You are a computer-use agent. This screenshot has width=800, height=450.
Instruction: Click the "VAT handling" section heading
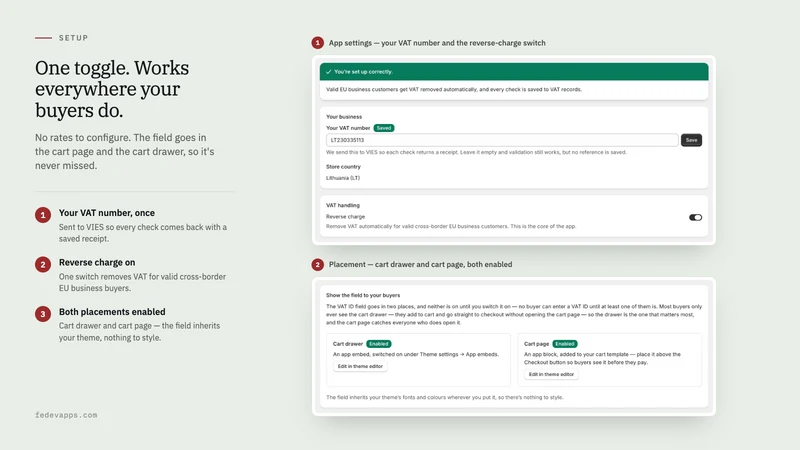click(x=343, y=205)
